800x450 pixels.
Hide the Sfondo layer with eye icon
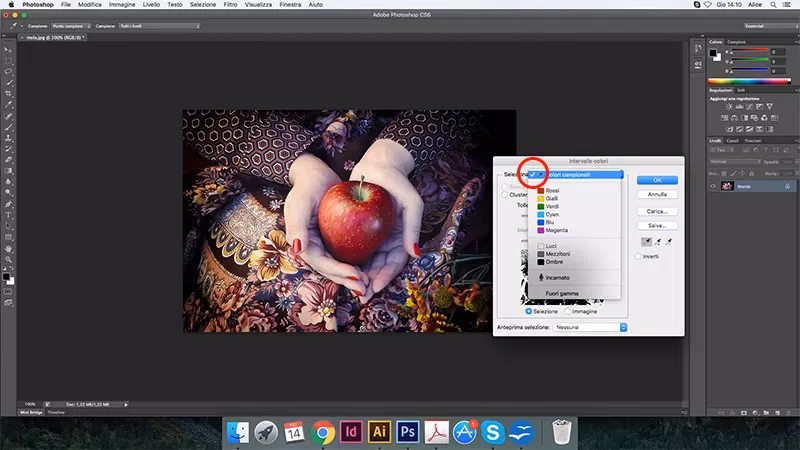[713, 186]
